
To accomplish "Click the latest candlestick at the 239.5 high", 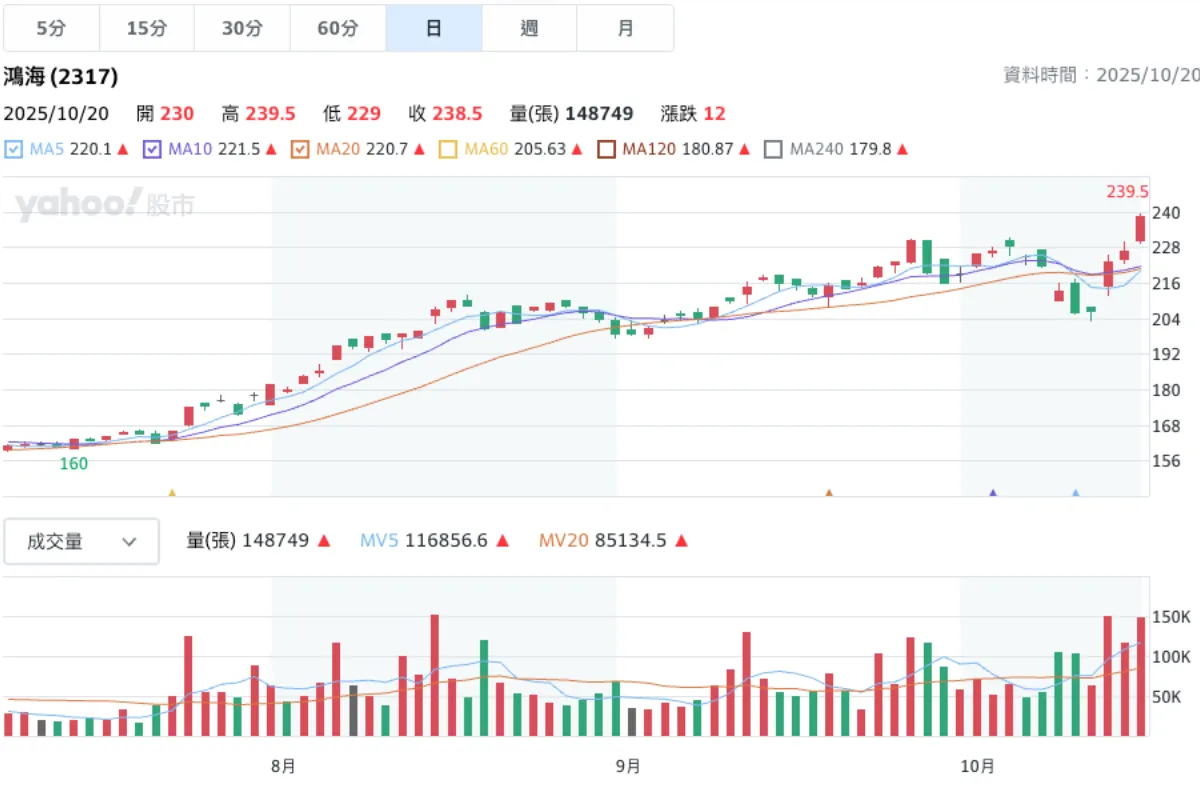I will coord(1140,228).
